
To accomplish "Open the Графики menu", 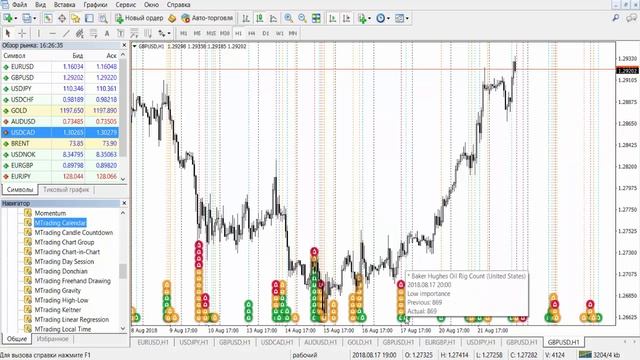I will coord(96,5).
